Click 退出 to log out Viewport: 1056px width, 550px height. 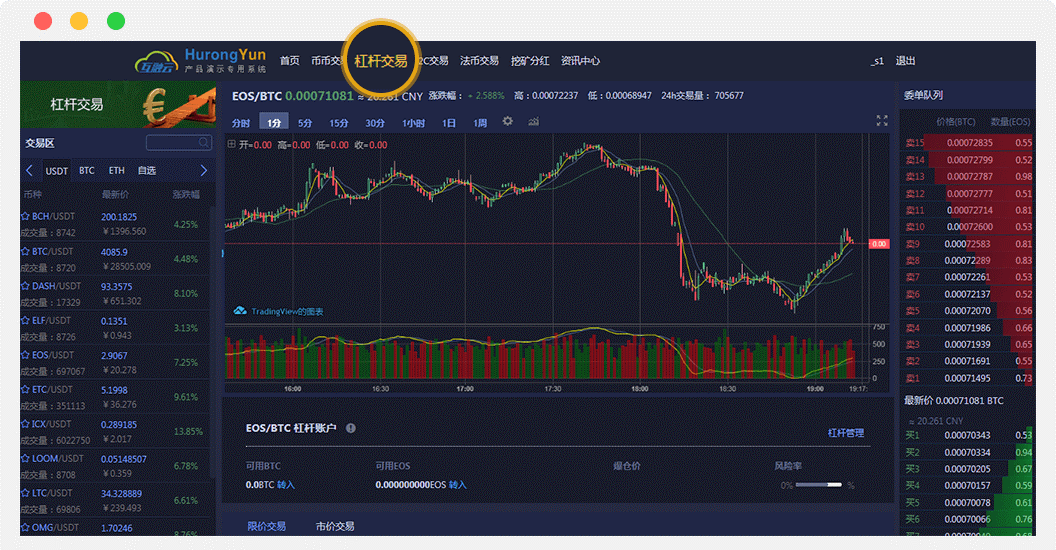[905, 61]
